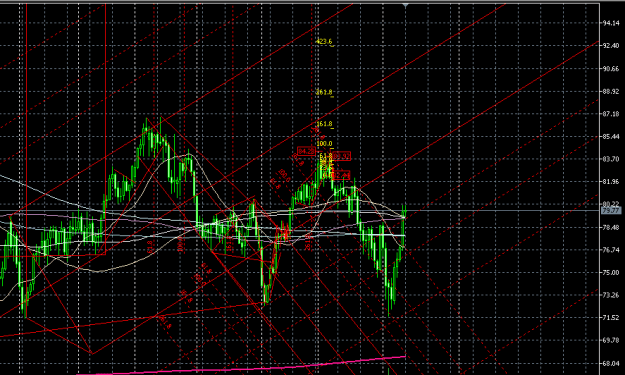Viewport: 625px width, 375px height.
Task: Click the 83.70 price scale value
Action: point(611,159)
